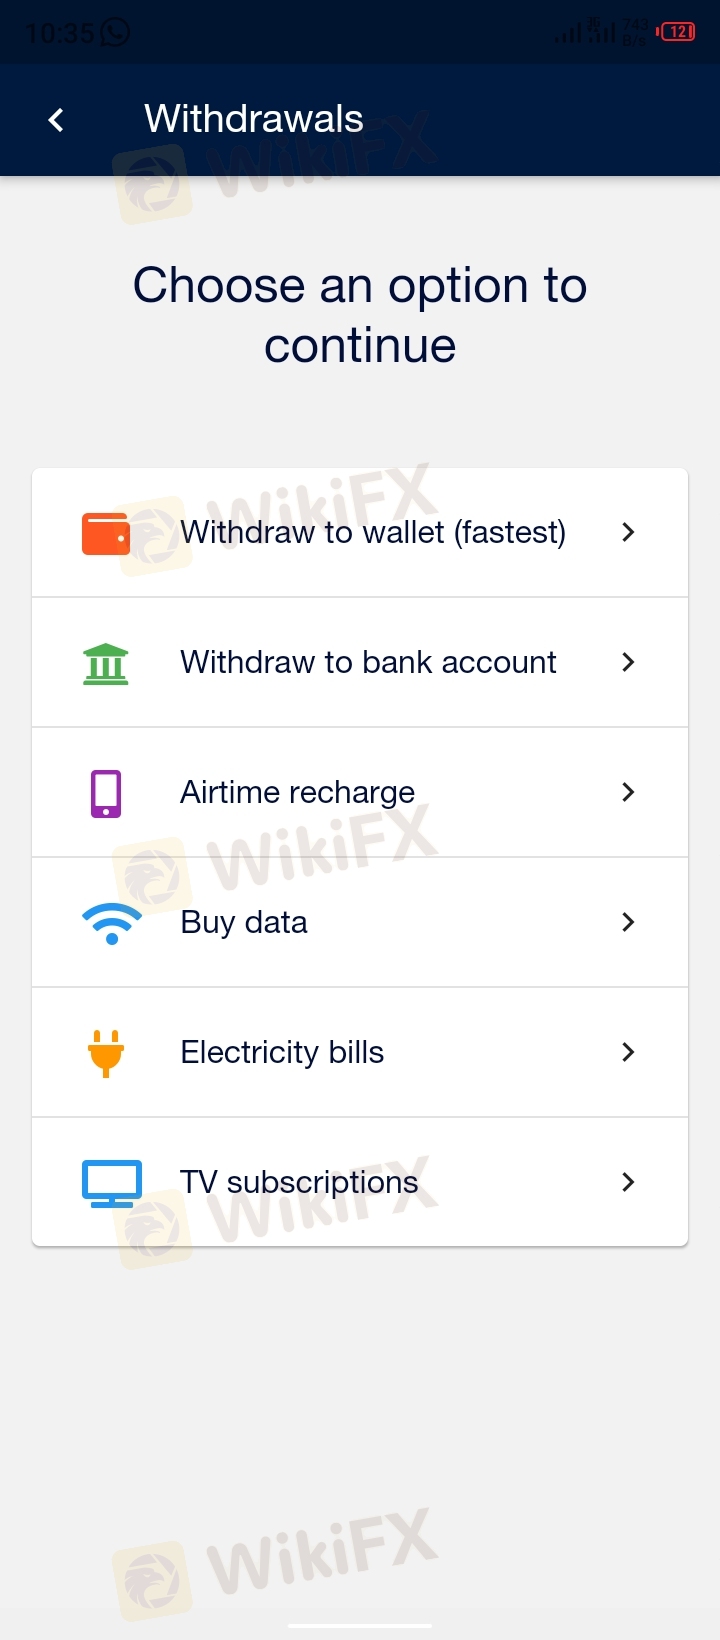Viewport: 720px width, 1640px height.
Task: Click the blue Wi-Fi data icon
Action: 111,923
